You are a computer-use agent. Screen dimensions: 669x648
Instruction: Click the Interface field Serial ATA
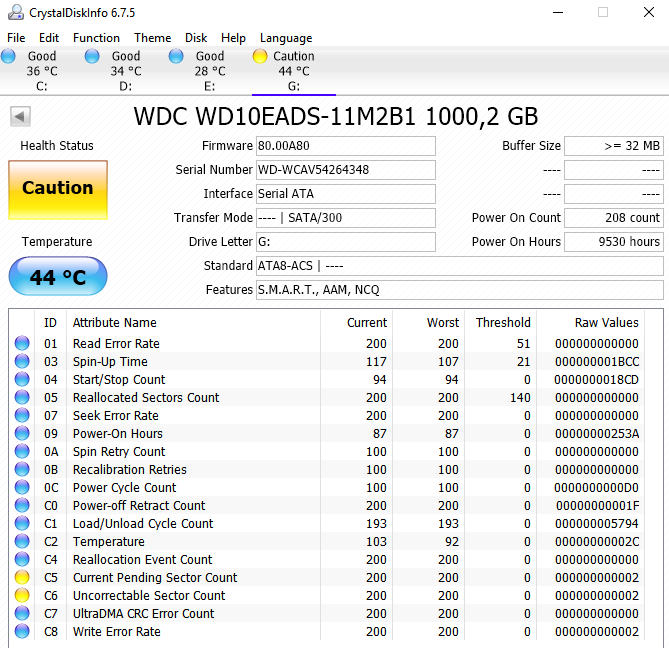pos(346,194)
